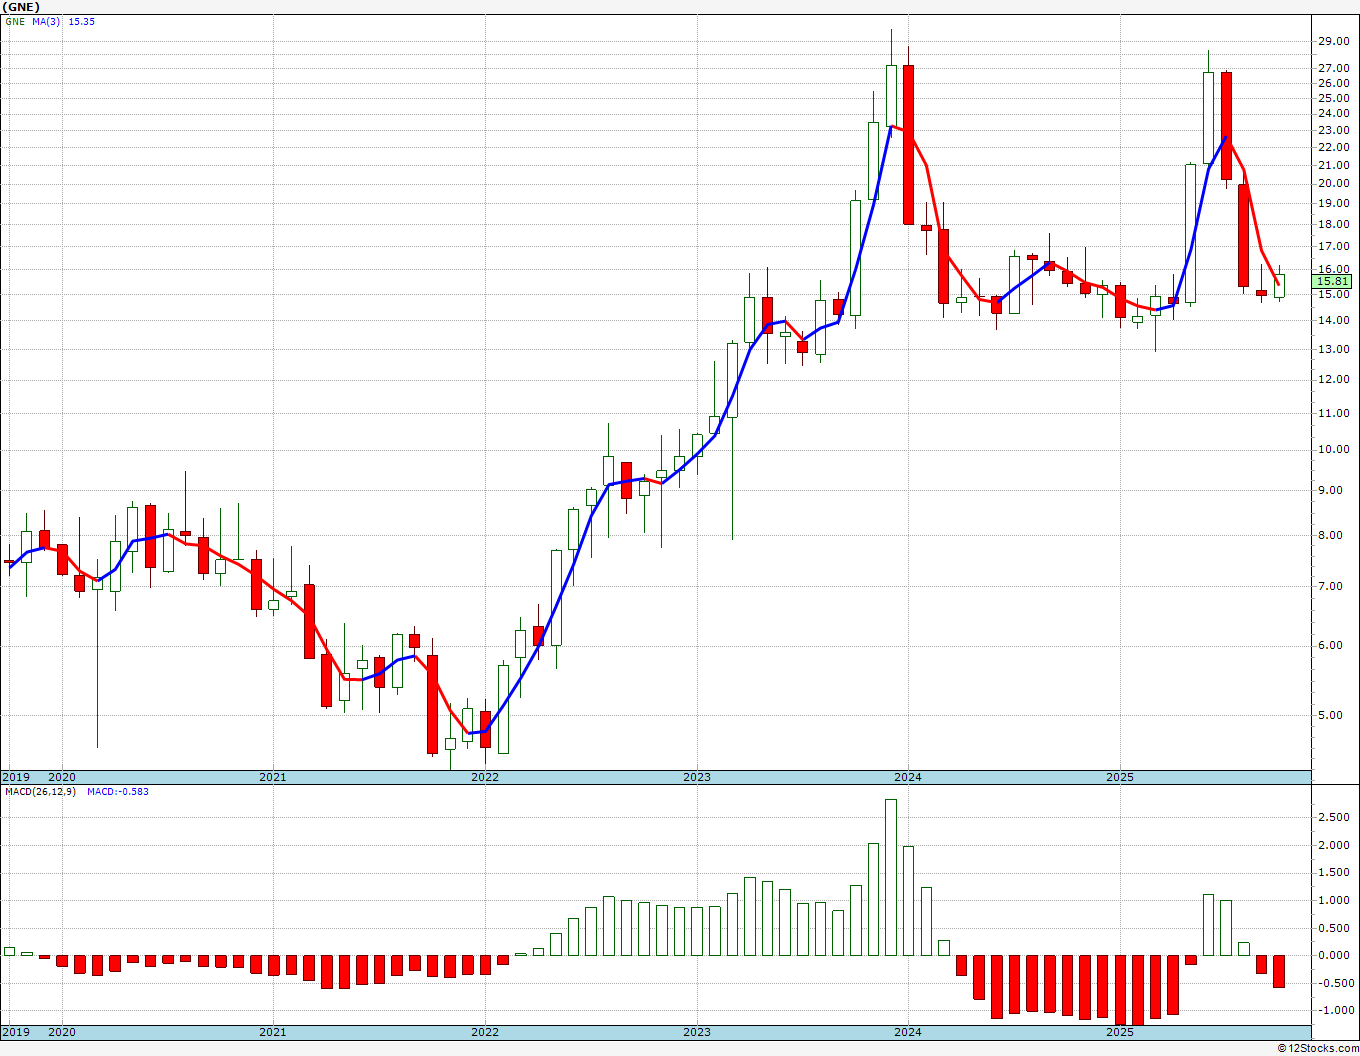Select the GNE series legend label

(14, 21)
